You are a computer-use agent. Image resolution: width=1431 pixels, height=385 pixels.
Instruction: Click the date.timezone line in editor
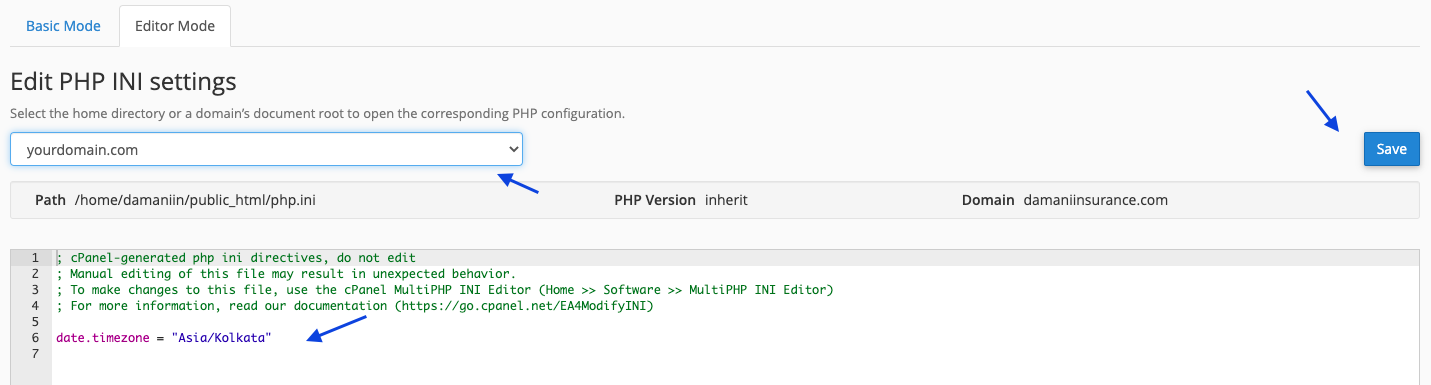pos(164,338)
